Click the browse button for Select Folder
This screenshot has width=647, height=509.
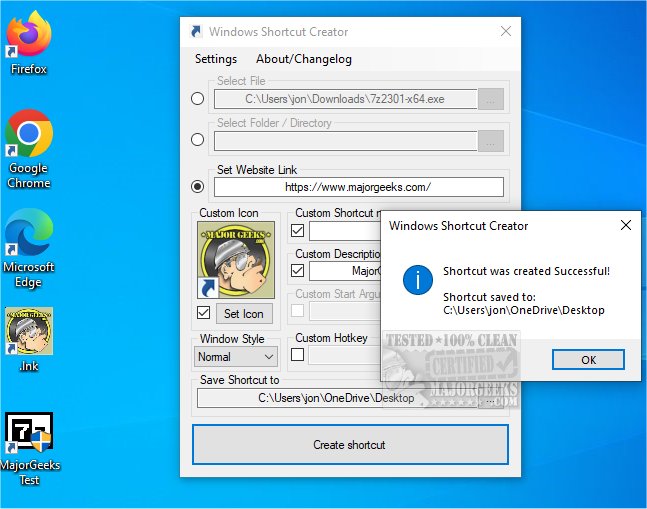(x=491, y=141)
